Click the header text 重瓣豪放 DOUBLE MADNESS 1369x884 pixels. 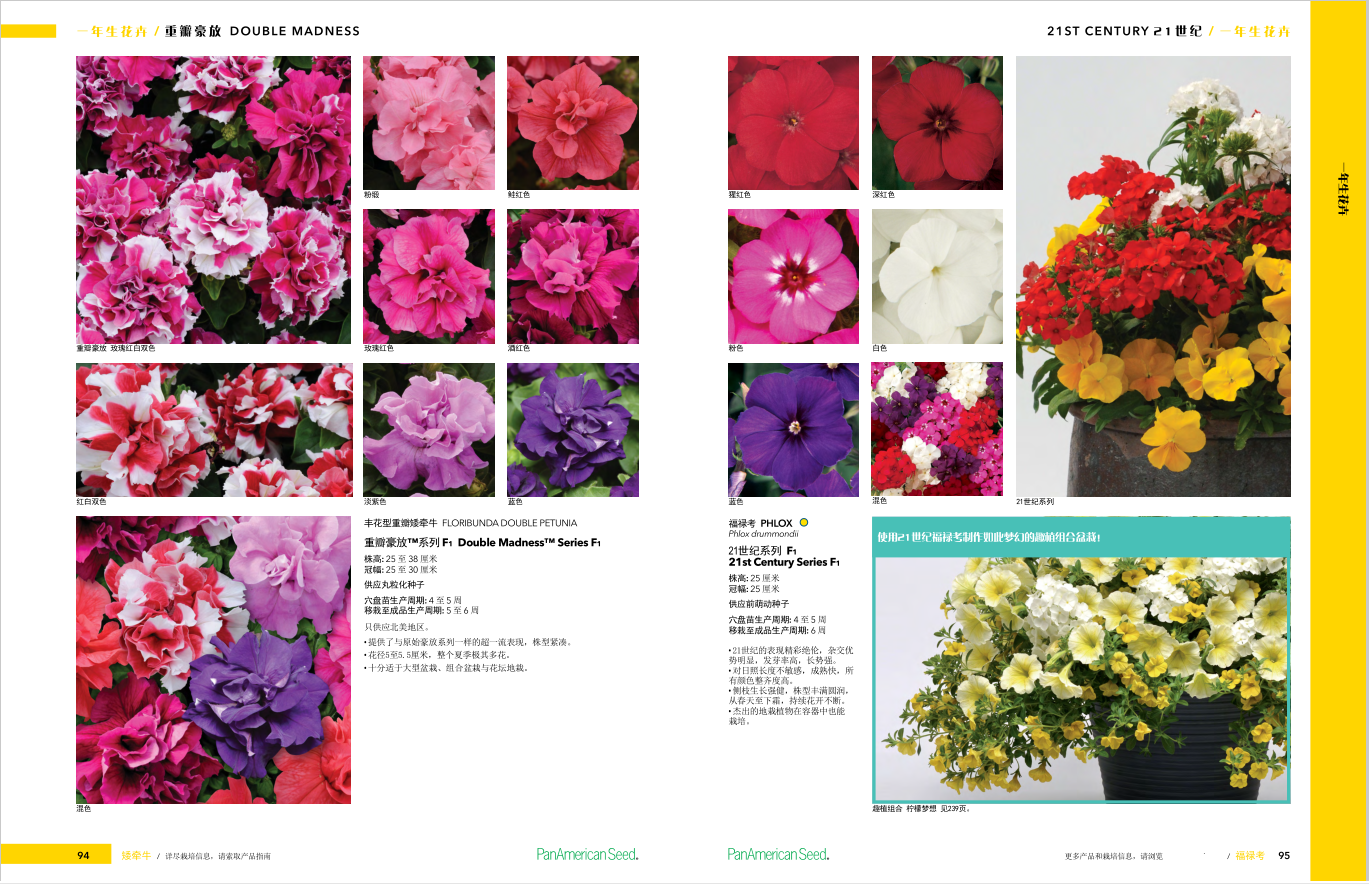coord(262,31)
